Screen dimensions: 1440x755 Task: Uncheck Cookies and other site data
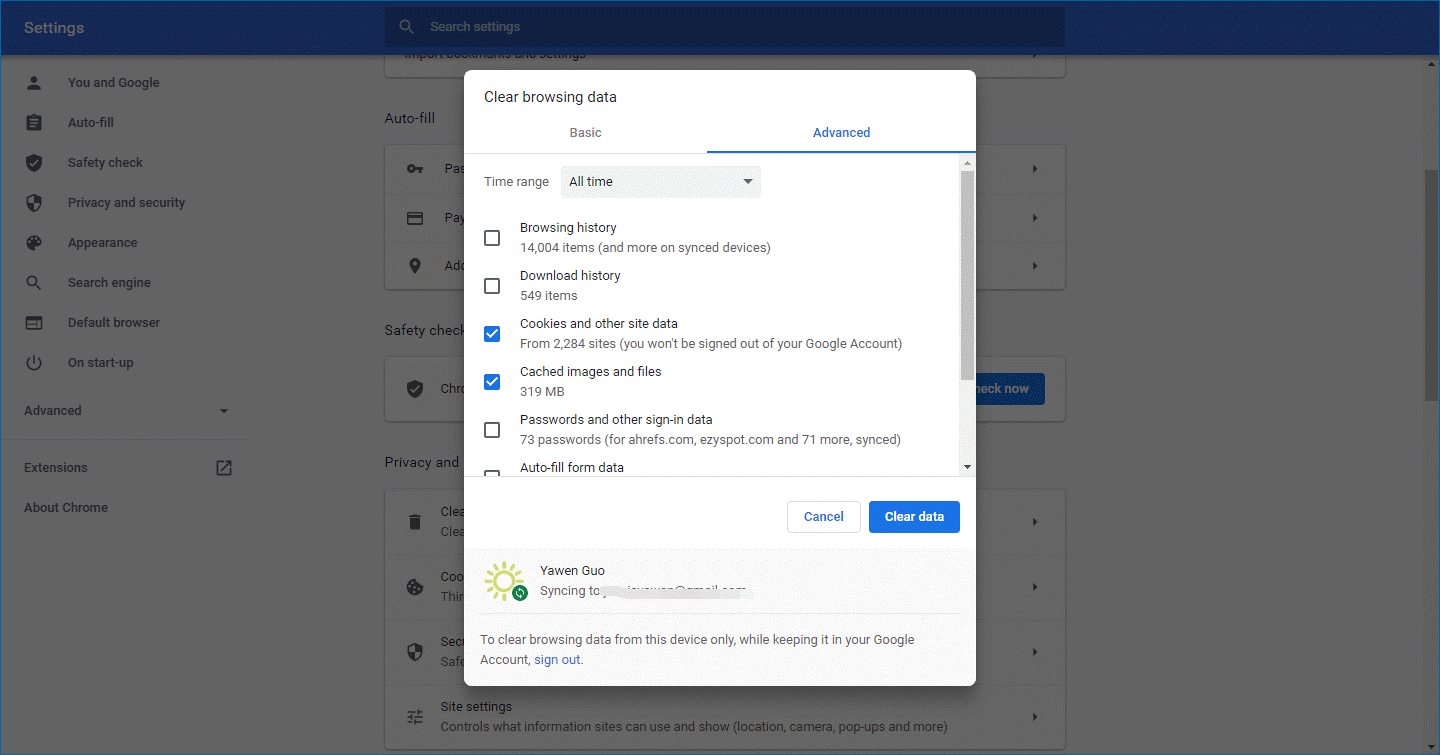click(492, 333)
